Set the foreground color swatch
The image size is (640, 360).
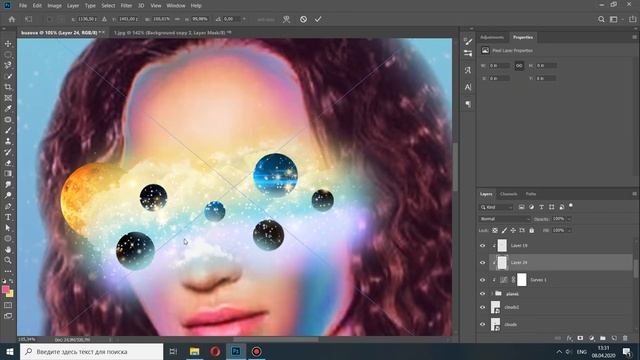6,289
